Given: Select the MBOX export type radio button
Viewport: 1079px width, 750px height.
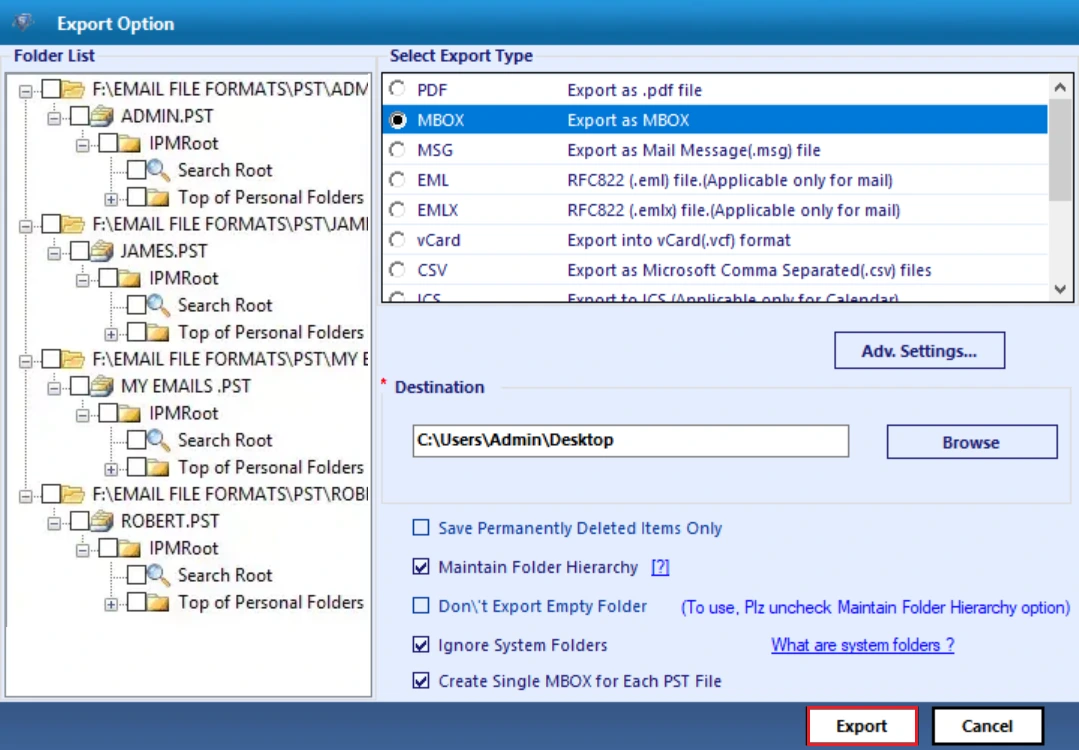Looking at the screenshot, I should tap(398, 120).
